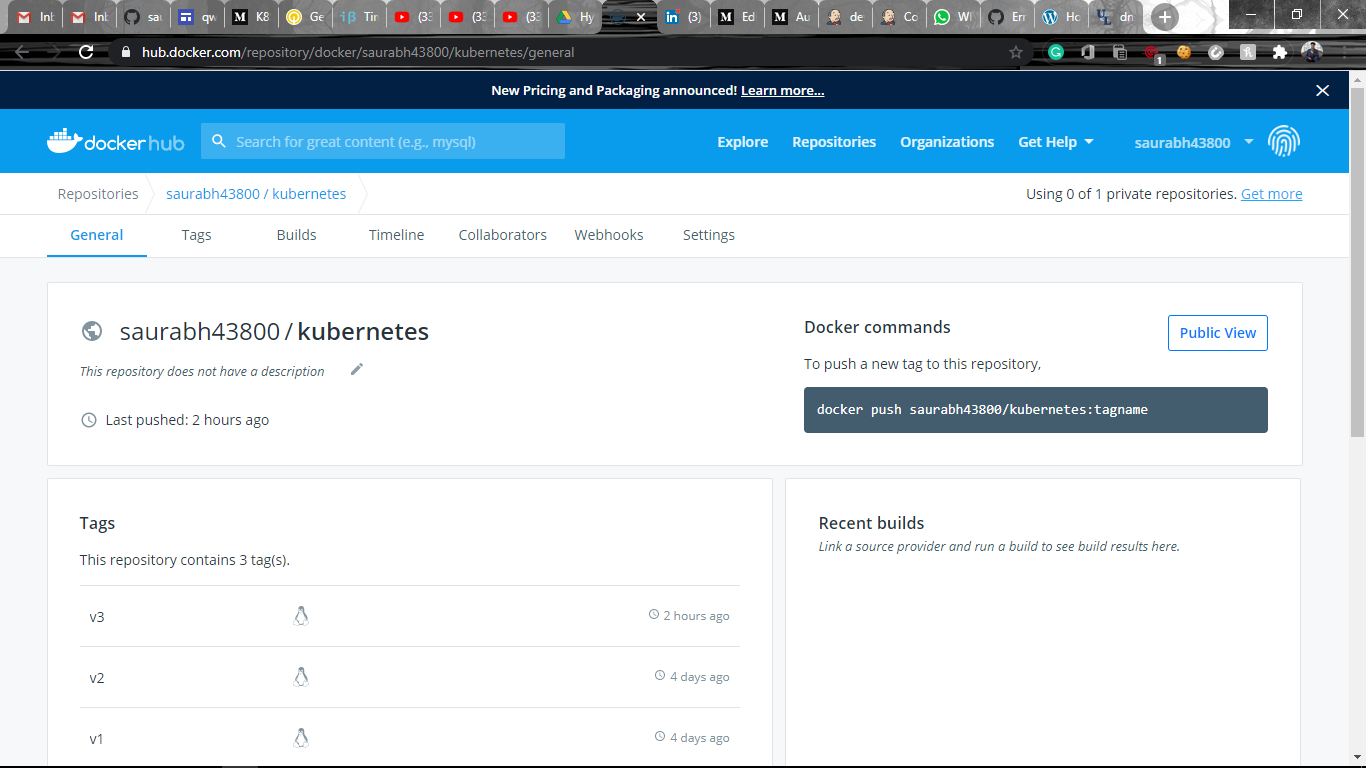Click the fingerprint icon in the navigation bar
Image resolution: width=1366 pixels, height=768 pixels.
pyautogui.click(x=1284, y=140)
